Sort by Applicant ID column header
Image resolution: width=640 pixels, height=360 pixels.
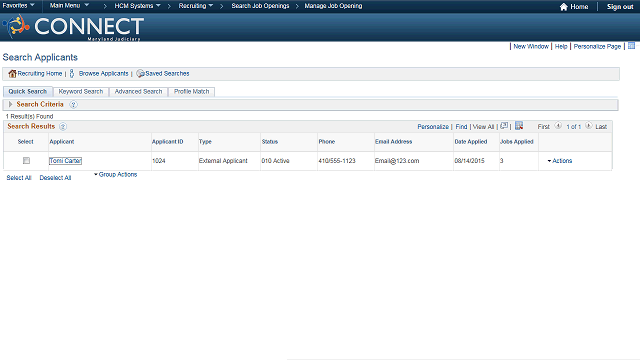click(x=168, y=142)
